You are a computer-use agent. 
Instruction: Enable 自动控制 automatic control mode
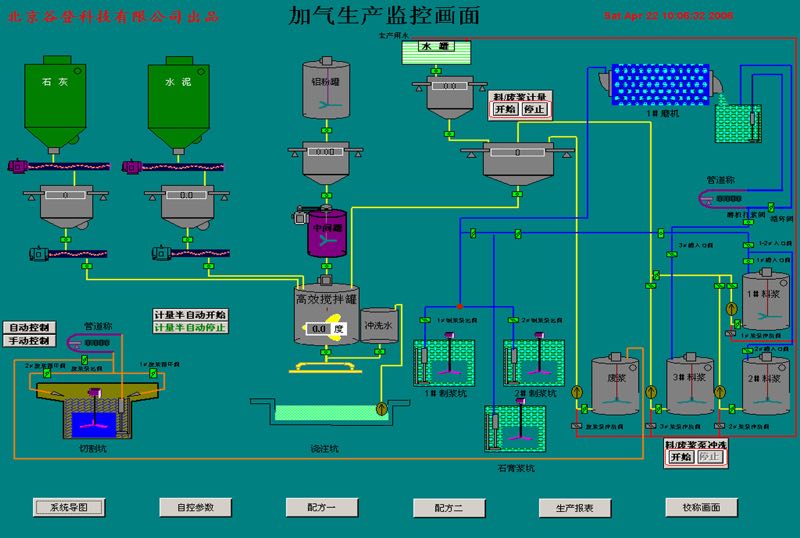[x=31, y=327]
